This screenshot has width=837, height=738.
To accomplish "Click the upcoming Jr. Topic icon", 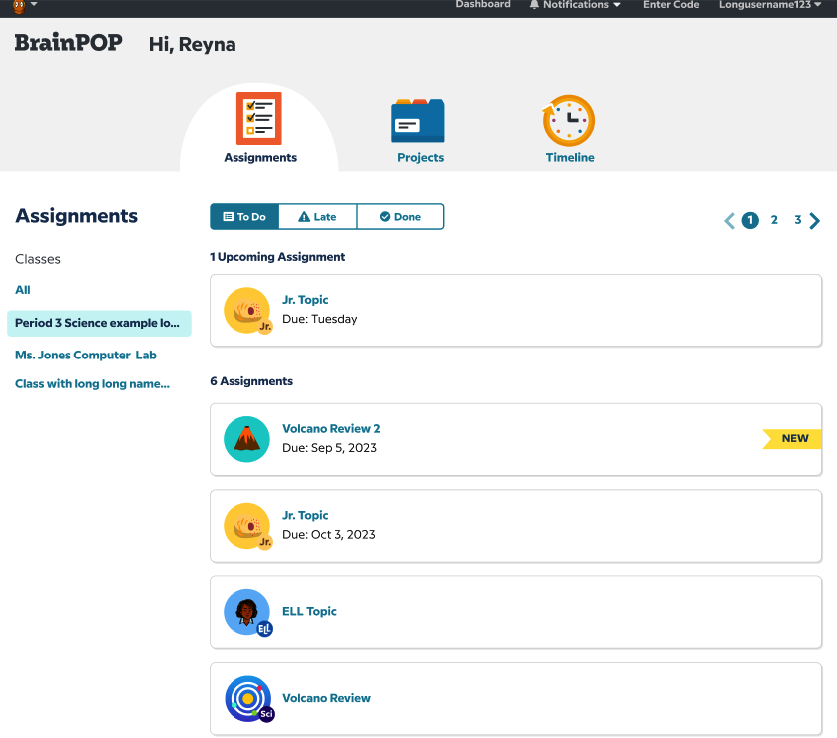I will pos(246,310).
